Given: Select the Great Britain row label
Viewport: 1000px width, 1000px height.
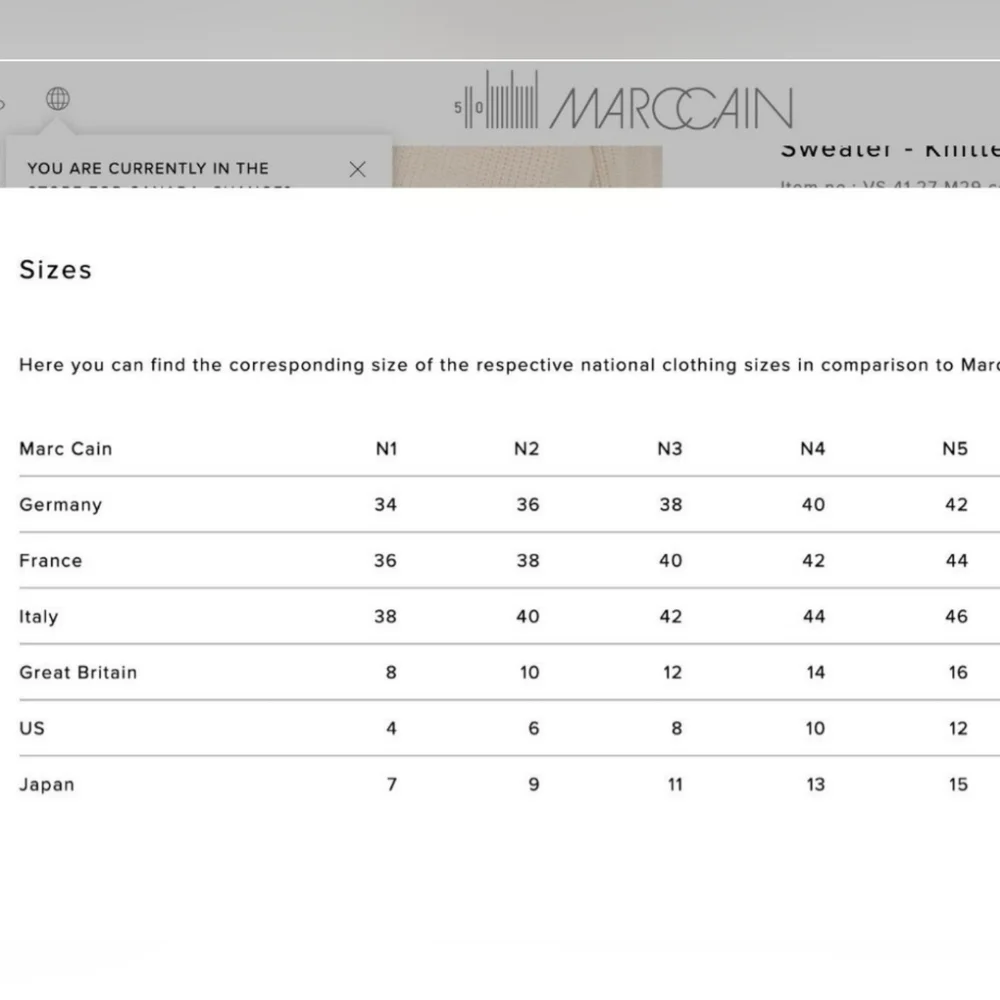Looking at the screenshot, I should (x=78, y=673).
